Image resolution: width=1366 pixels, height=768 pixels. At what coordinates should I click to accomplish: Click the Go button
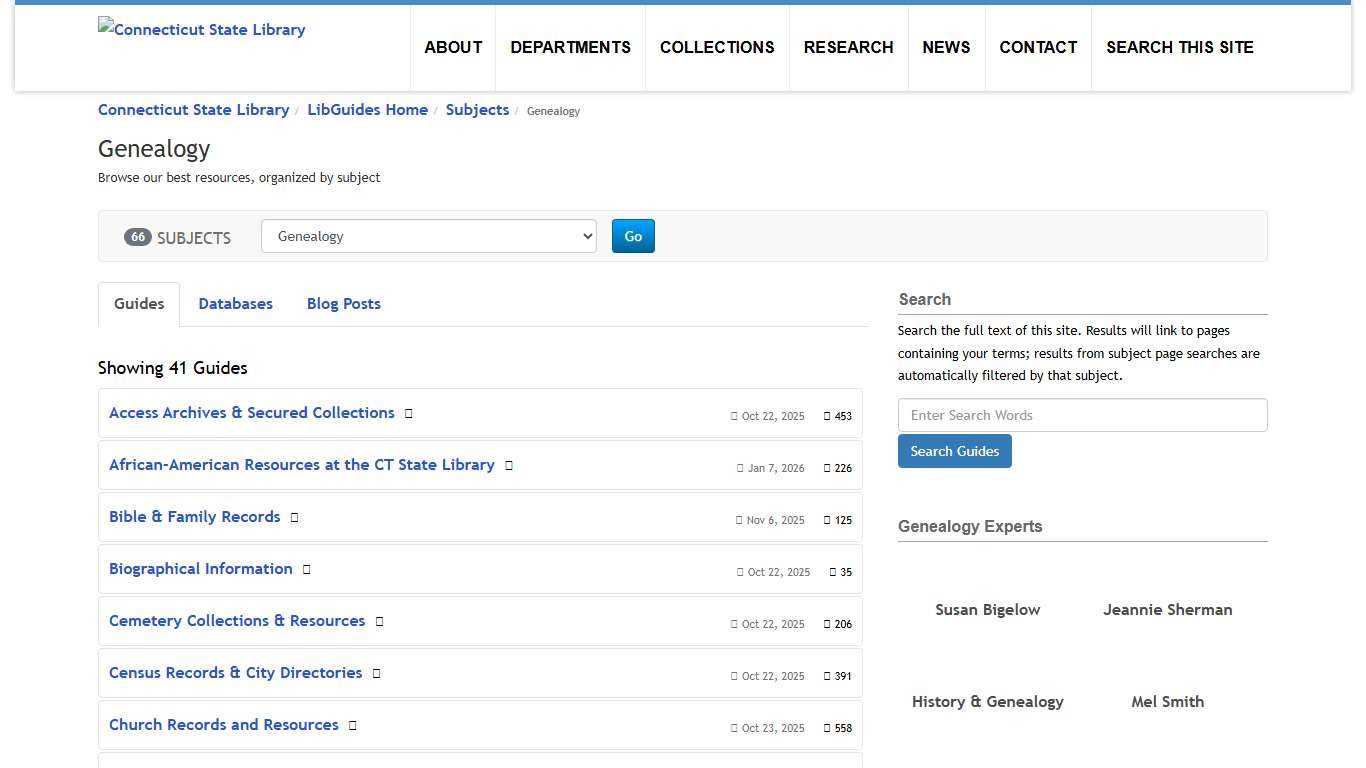[633, 236]
